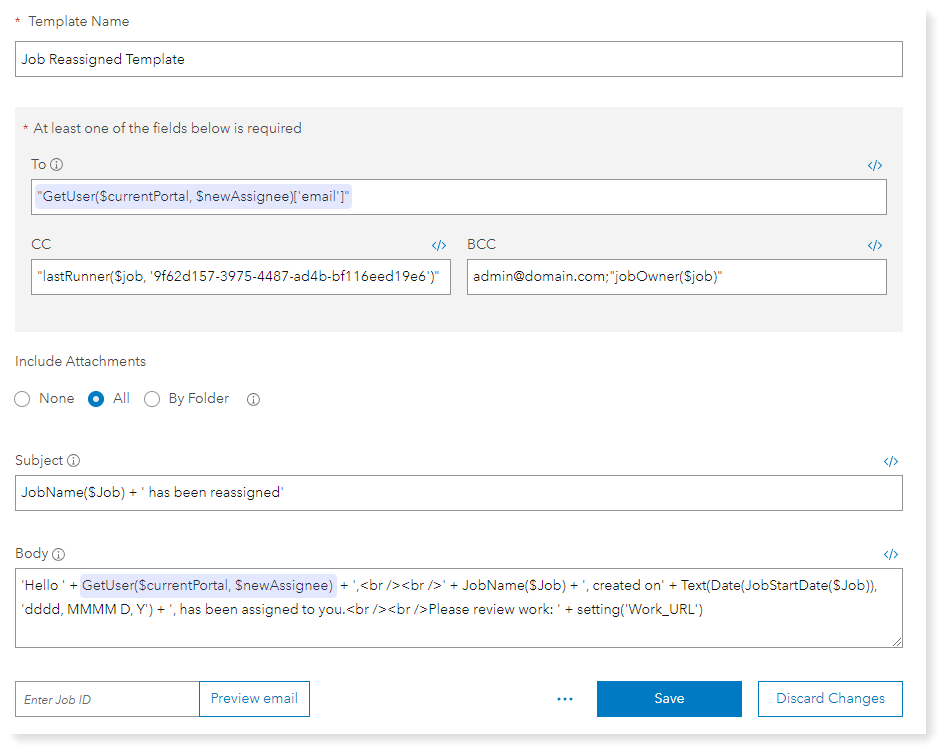Click the info icon beside Subject label
The image size is (946, 754).
click(x=74, y=461)
